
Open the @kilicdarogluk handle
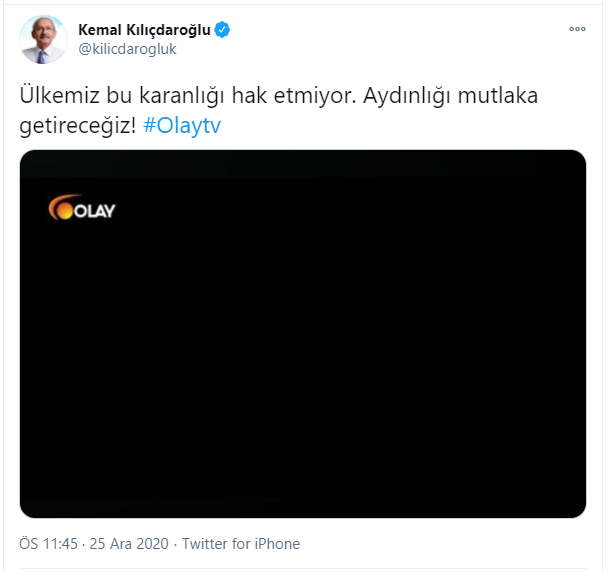point(127,49)
